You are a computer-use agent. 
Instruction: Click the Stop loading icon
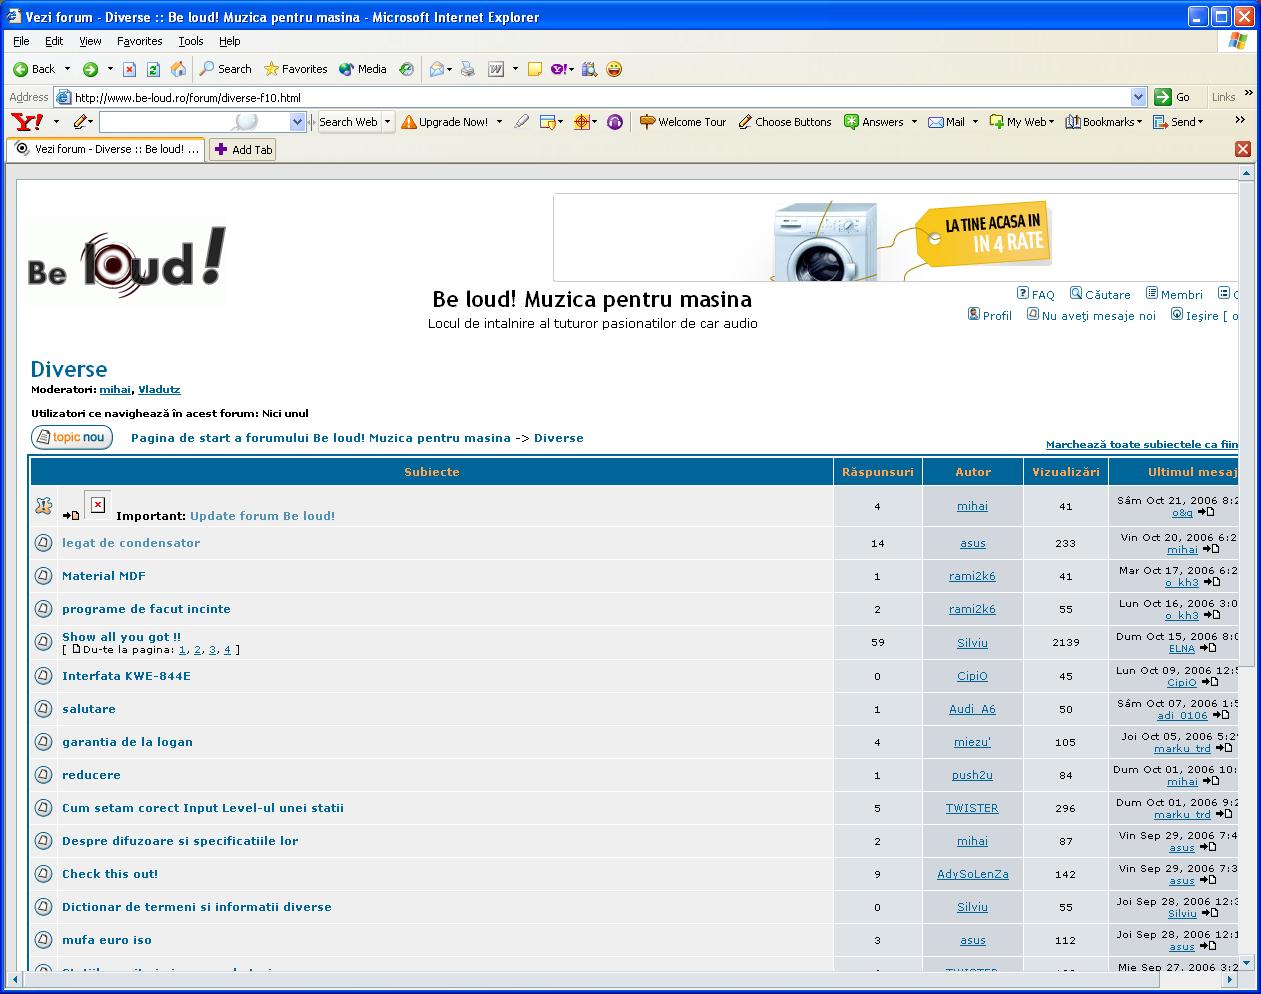click(x=129, y=69)
